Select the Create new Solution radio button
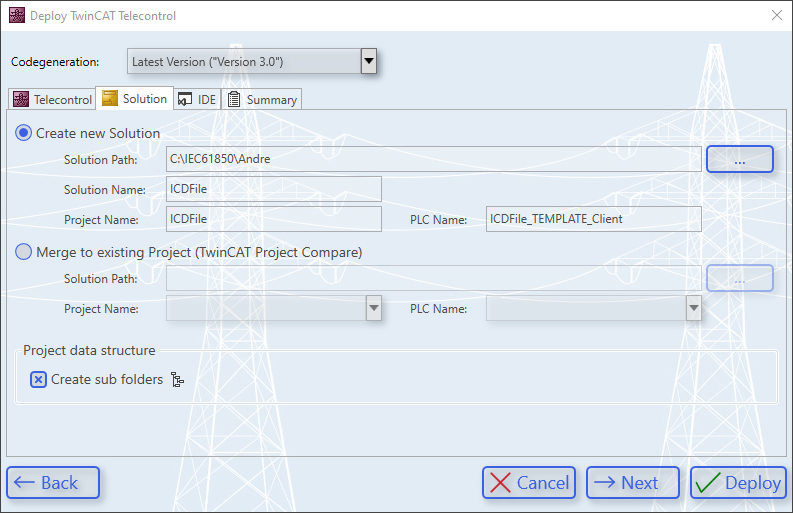 tap(23, 133)
